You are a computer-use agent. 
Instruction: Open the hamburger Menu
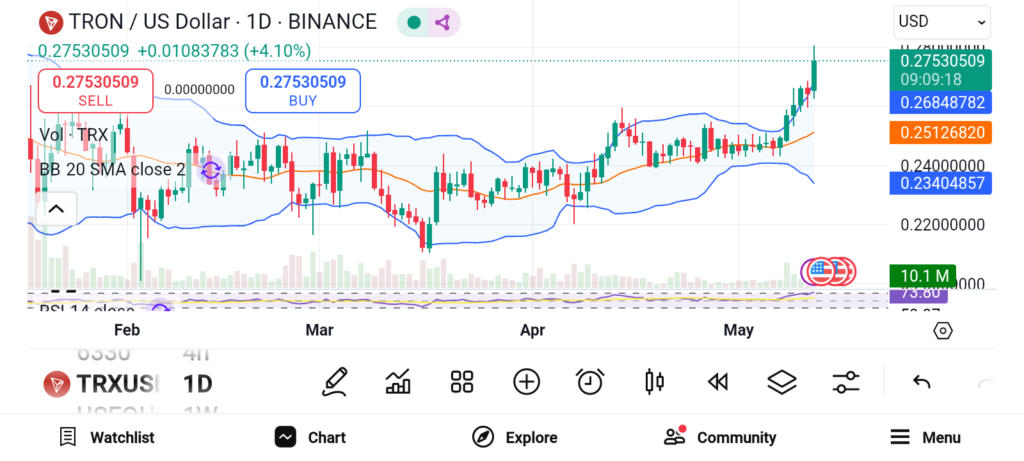tap(925, 437)
